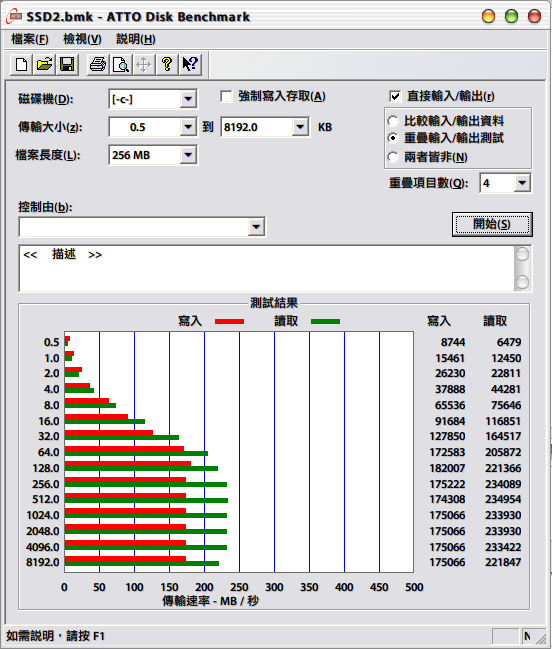This screenshot has width=553, height=649.
Task: Print results with the printer icon
Action: click(x=98, y=65)
